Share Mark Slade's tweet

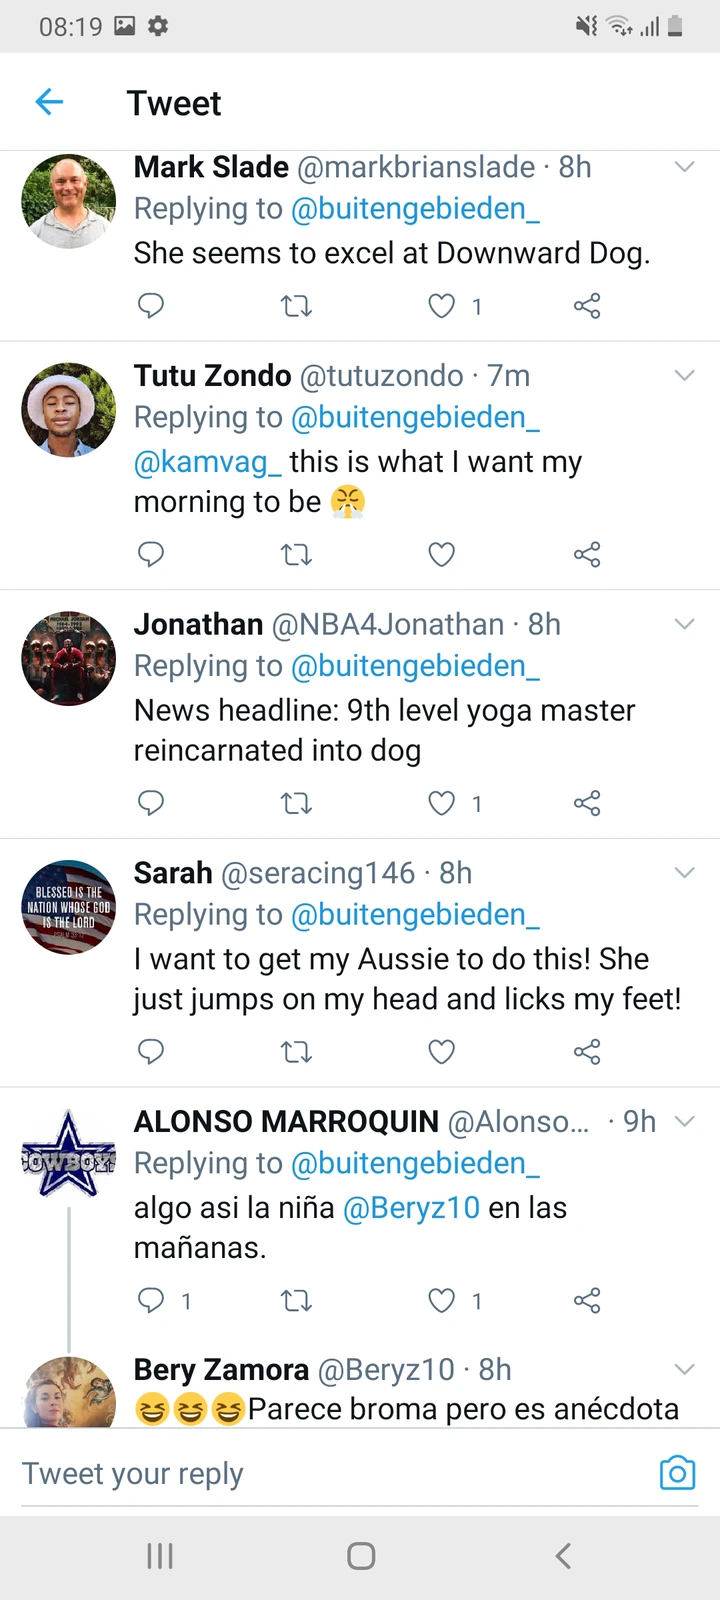[x=587, y=305]
